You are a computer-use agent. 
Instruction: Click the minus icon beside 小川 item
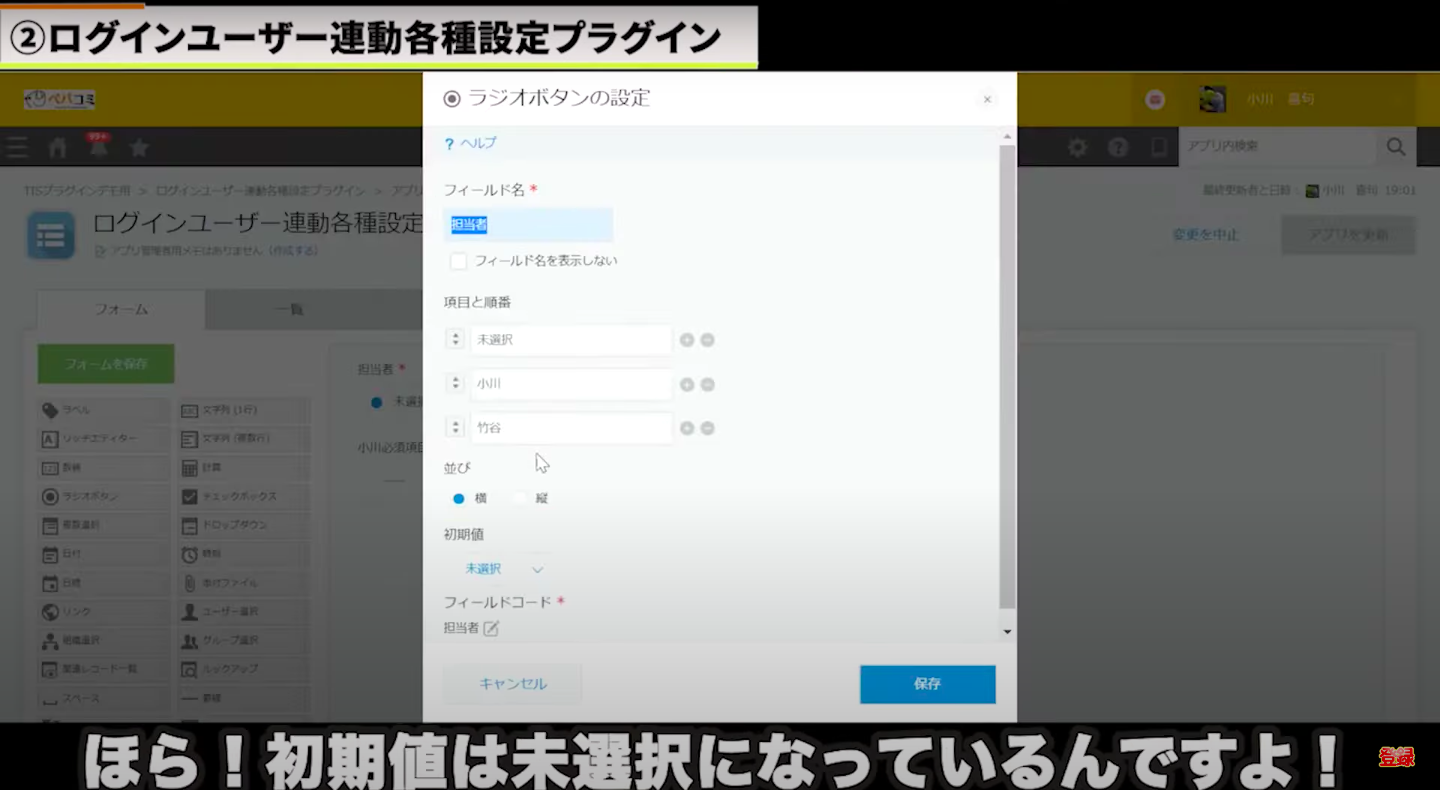click(707, 384)
